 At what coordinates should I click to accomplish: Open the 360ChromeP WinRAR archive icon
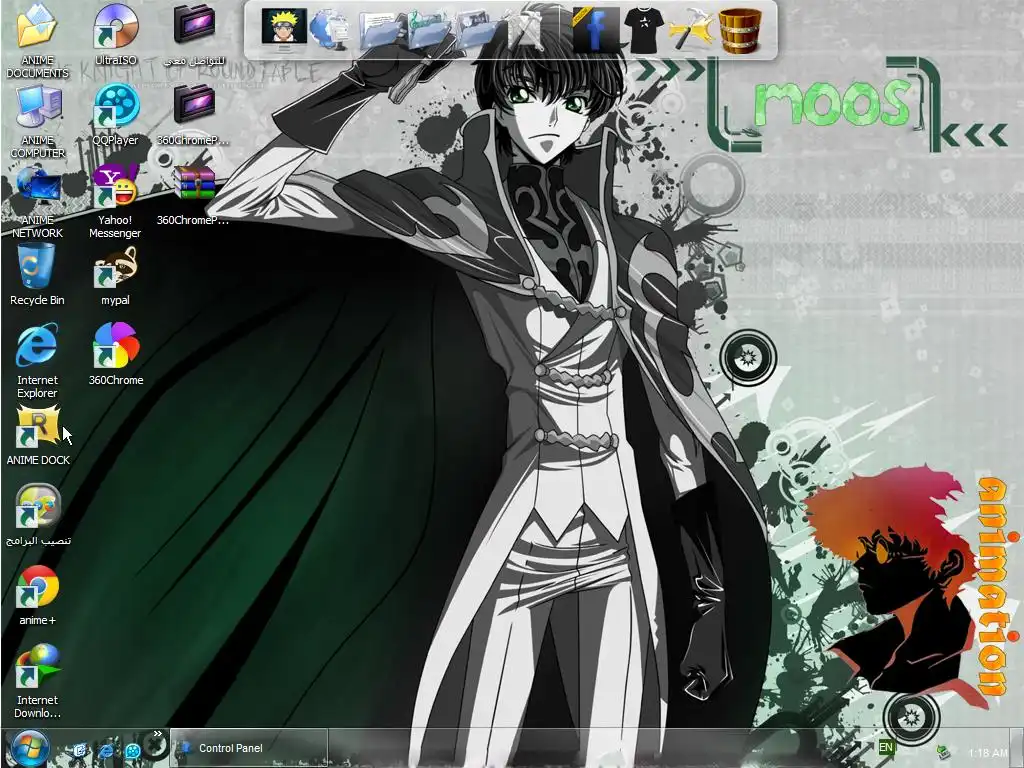(x=194, y=183)
